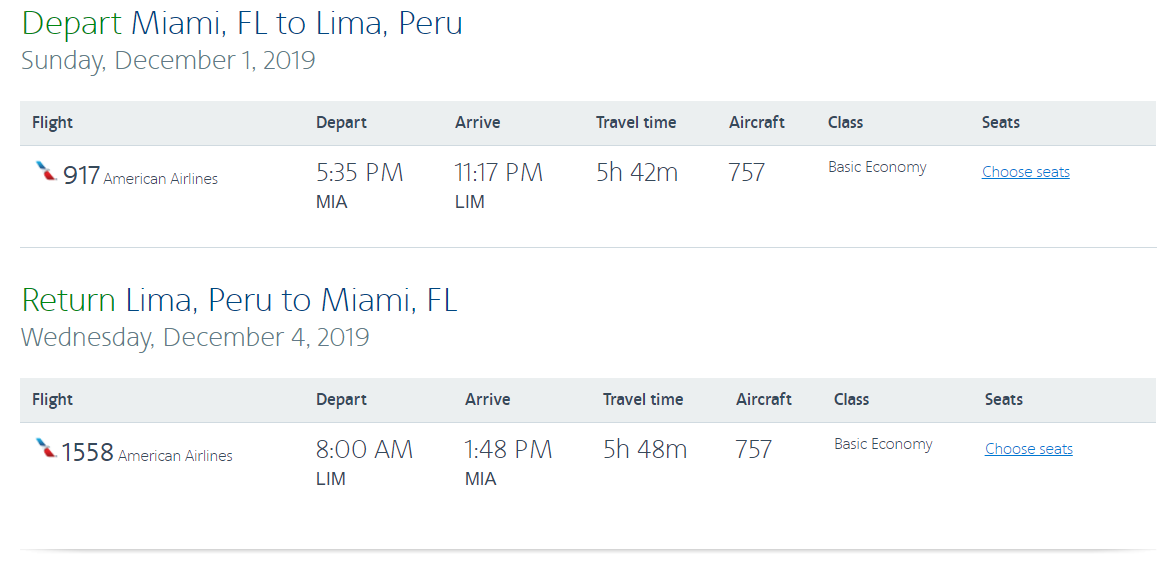Click the 8:00 AM departure time
This screenshot has height=568, width=1168.
pyautogui.click(x=364, y=450)
